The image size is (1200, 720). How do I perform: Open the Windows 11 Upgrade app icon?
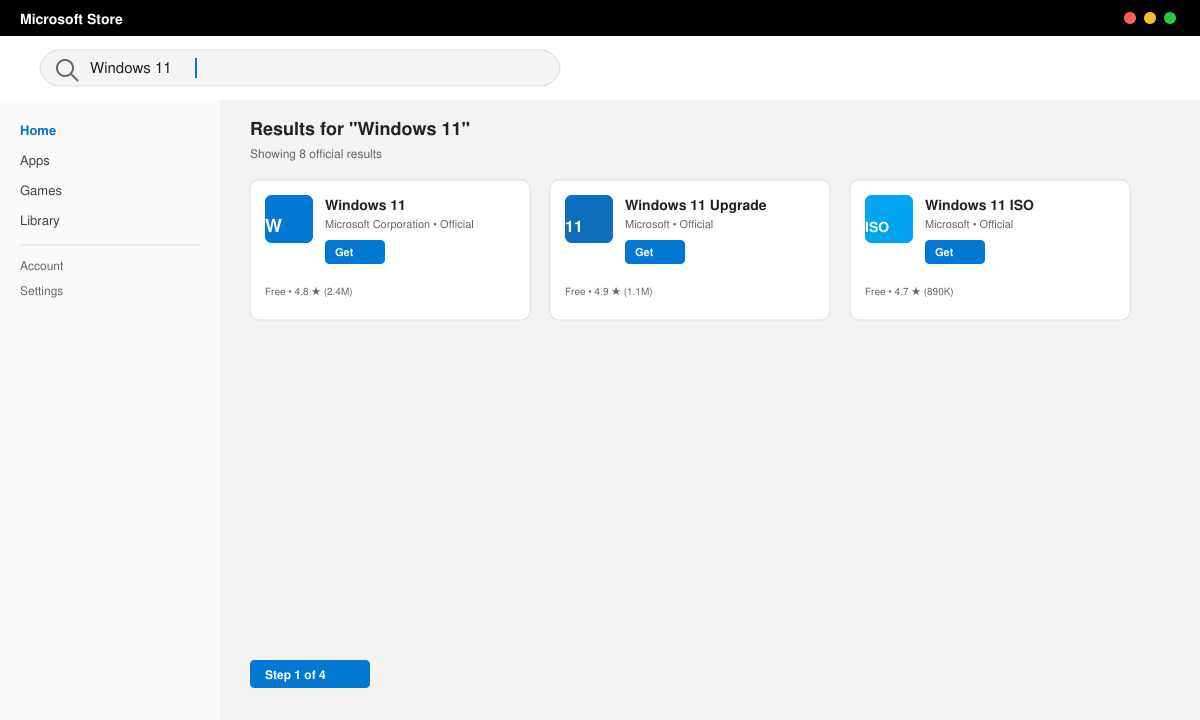pyautogui.click(x=589, y=219)
